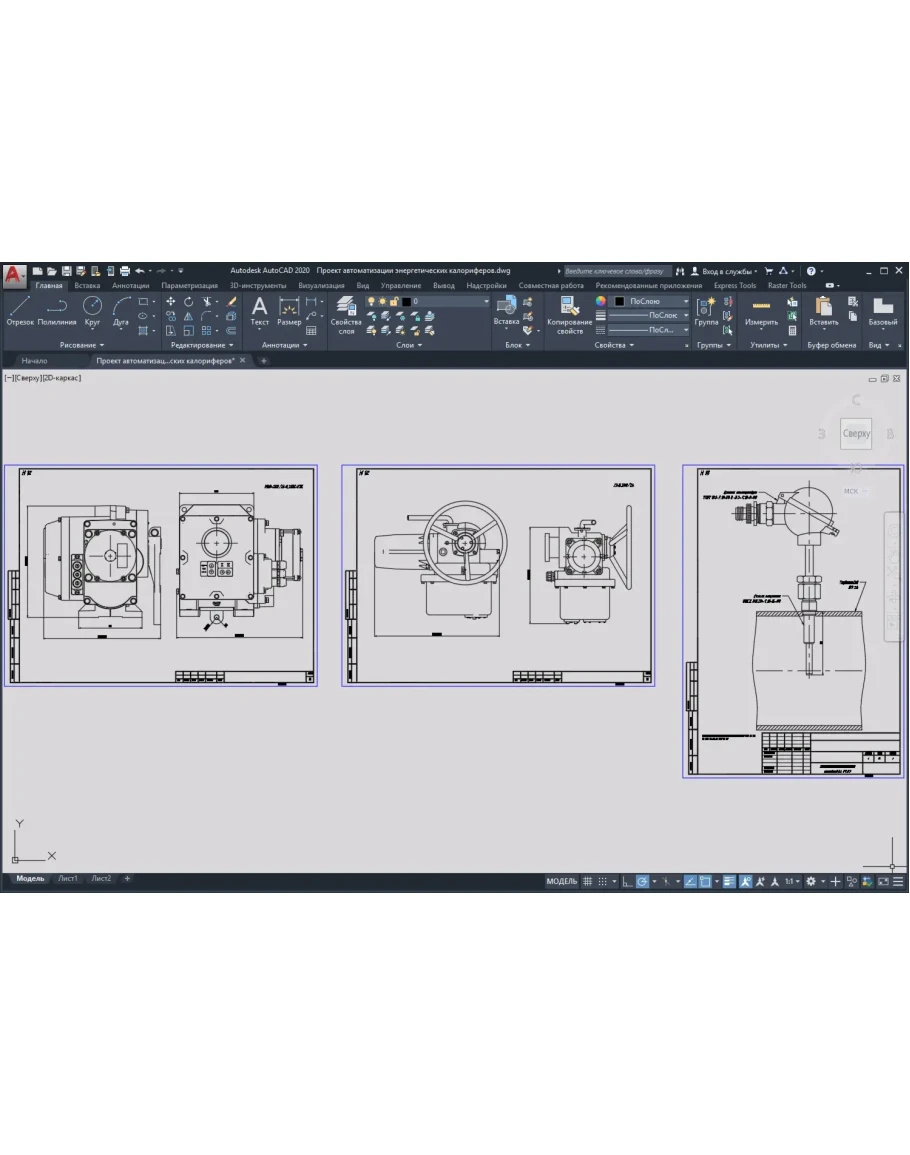This screenshot has width=910, height=1155.
Task: Choose the Дуга arc tool
Action: coord(121,310)
